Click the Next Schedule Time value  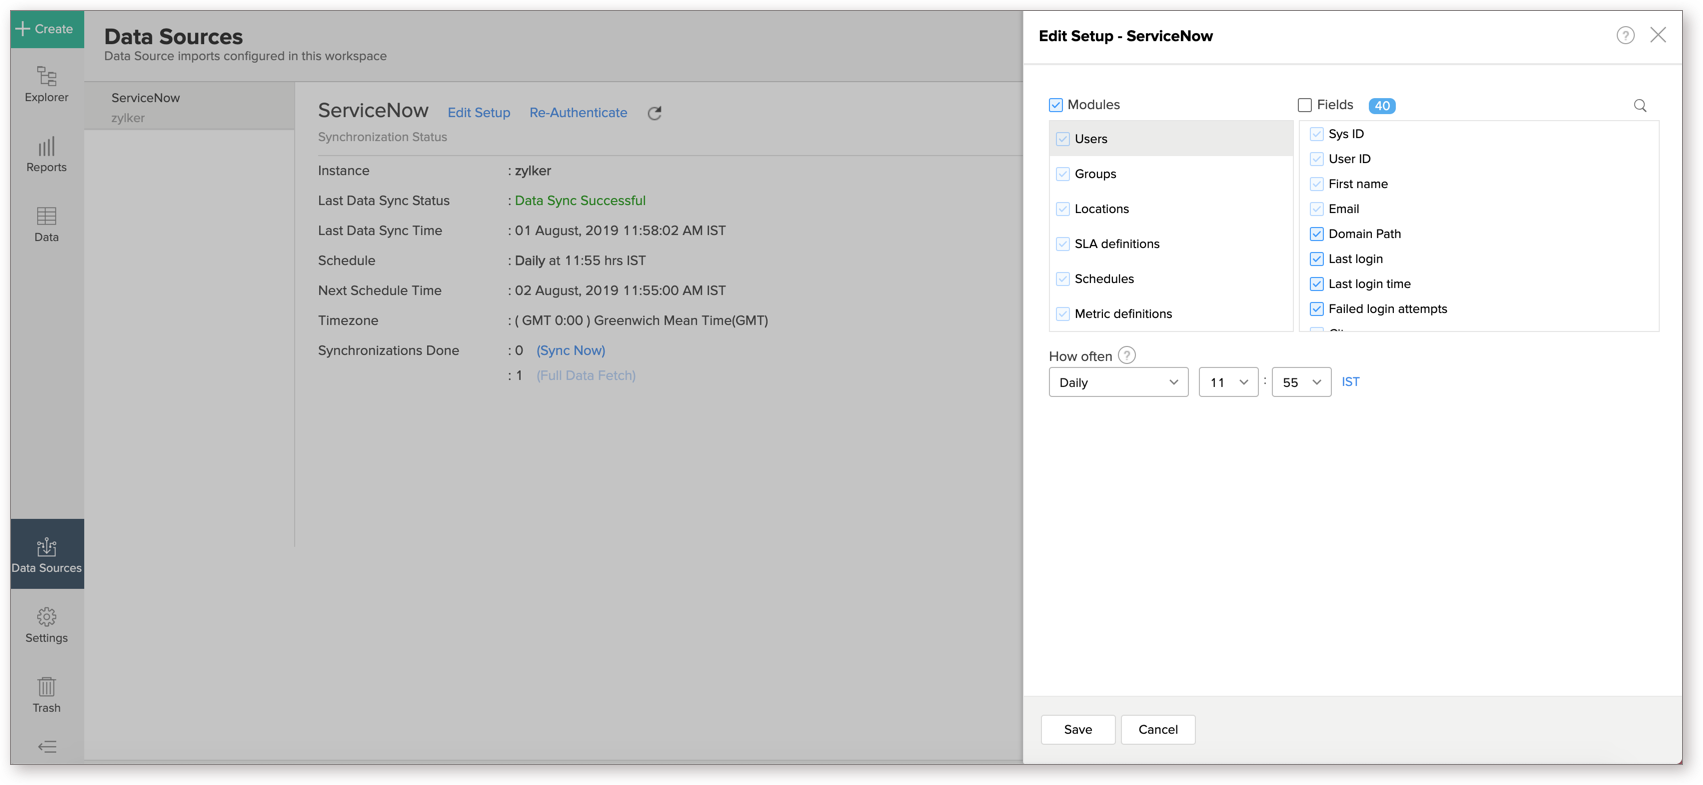(x=620, y=291)
